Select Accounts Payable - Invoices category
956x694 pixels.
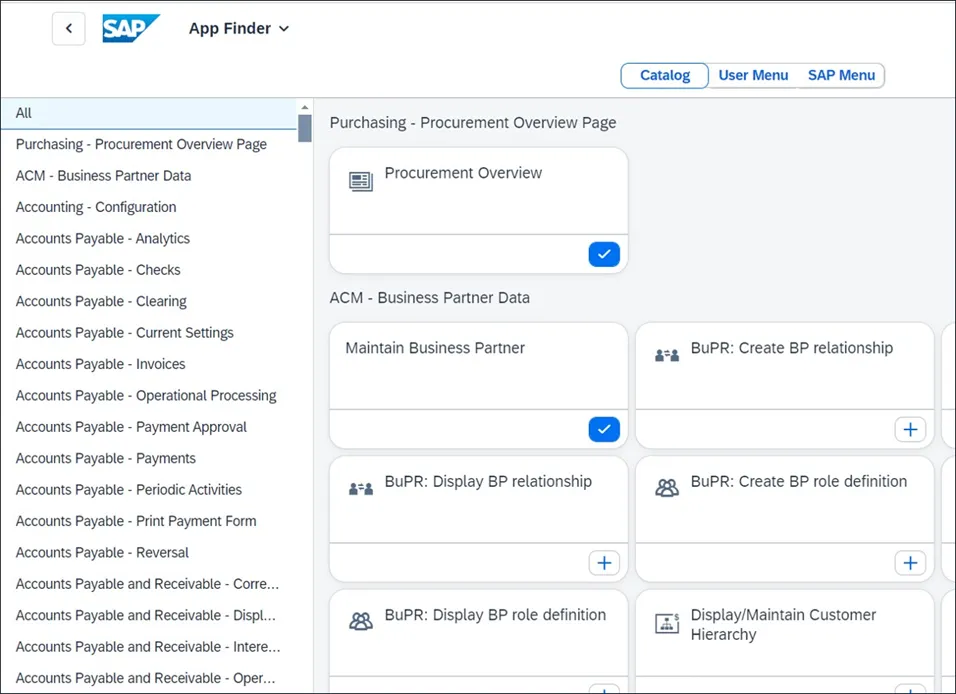tap(149, 365)
